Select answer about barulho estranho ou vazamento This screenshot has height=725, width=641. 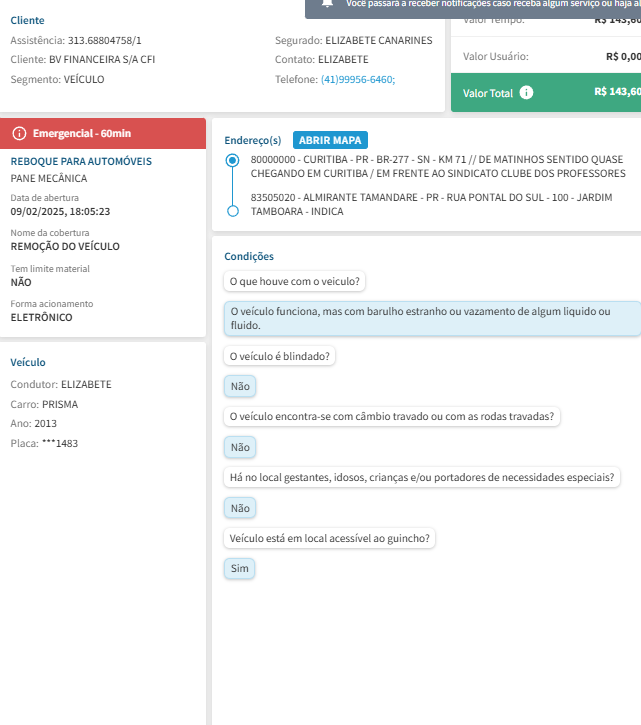coord(432,318)
